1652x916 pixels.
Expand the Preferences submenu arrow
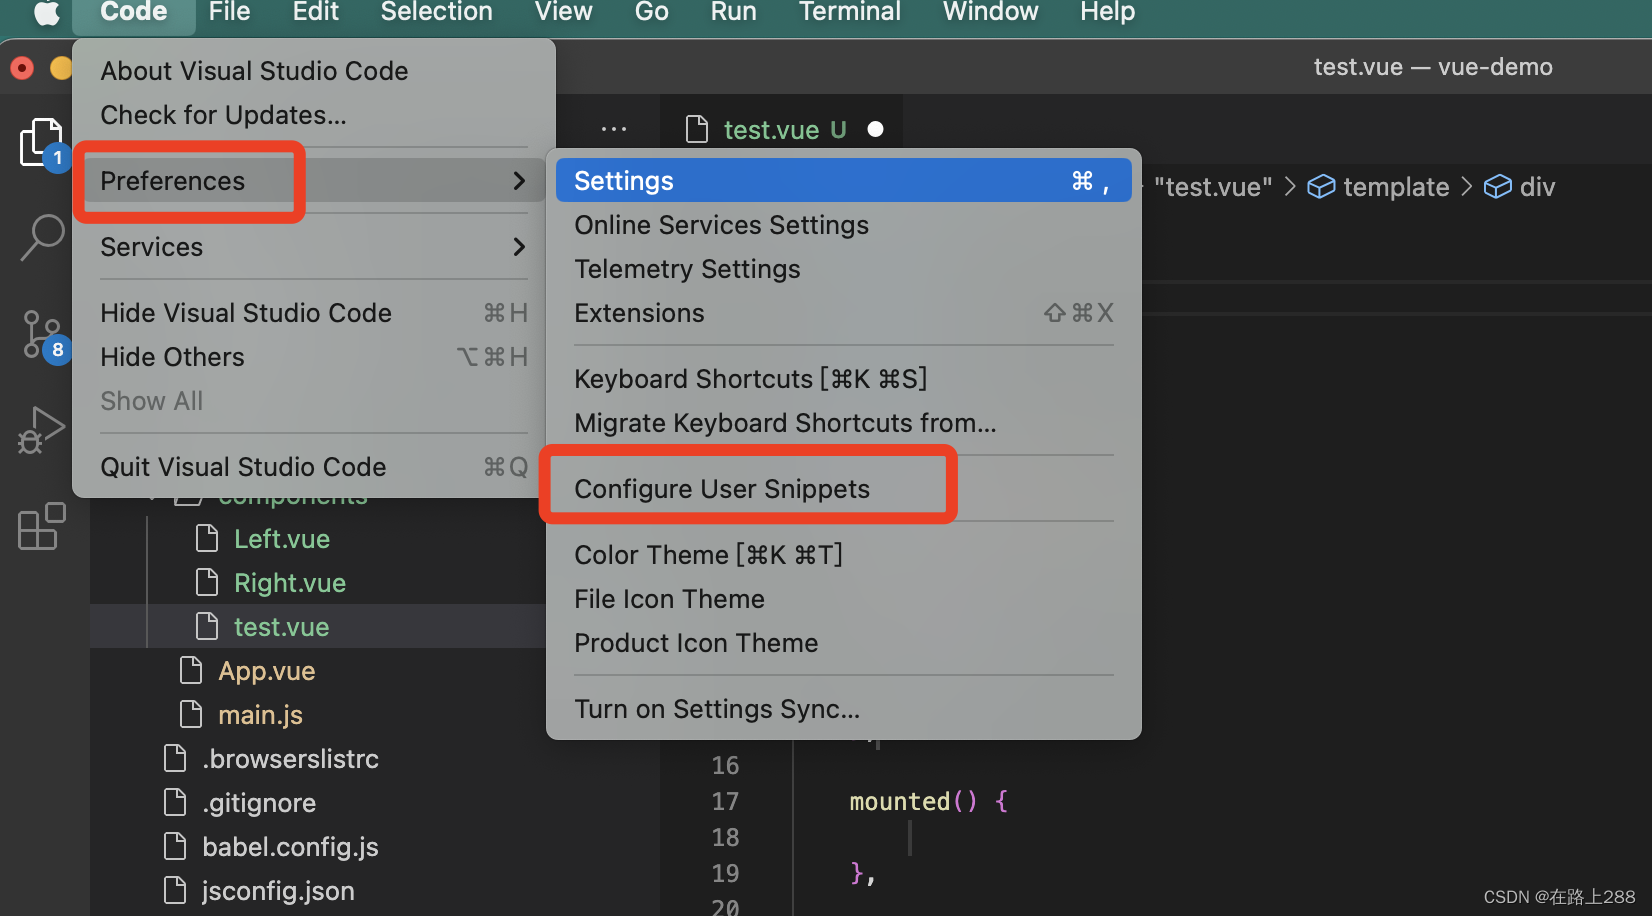[519, 181]
